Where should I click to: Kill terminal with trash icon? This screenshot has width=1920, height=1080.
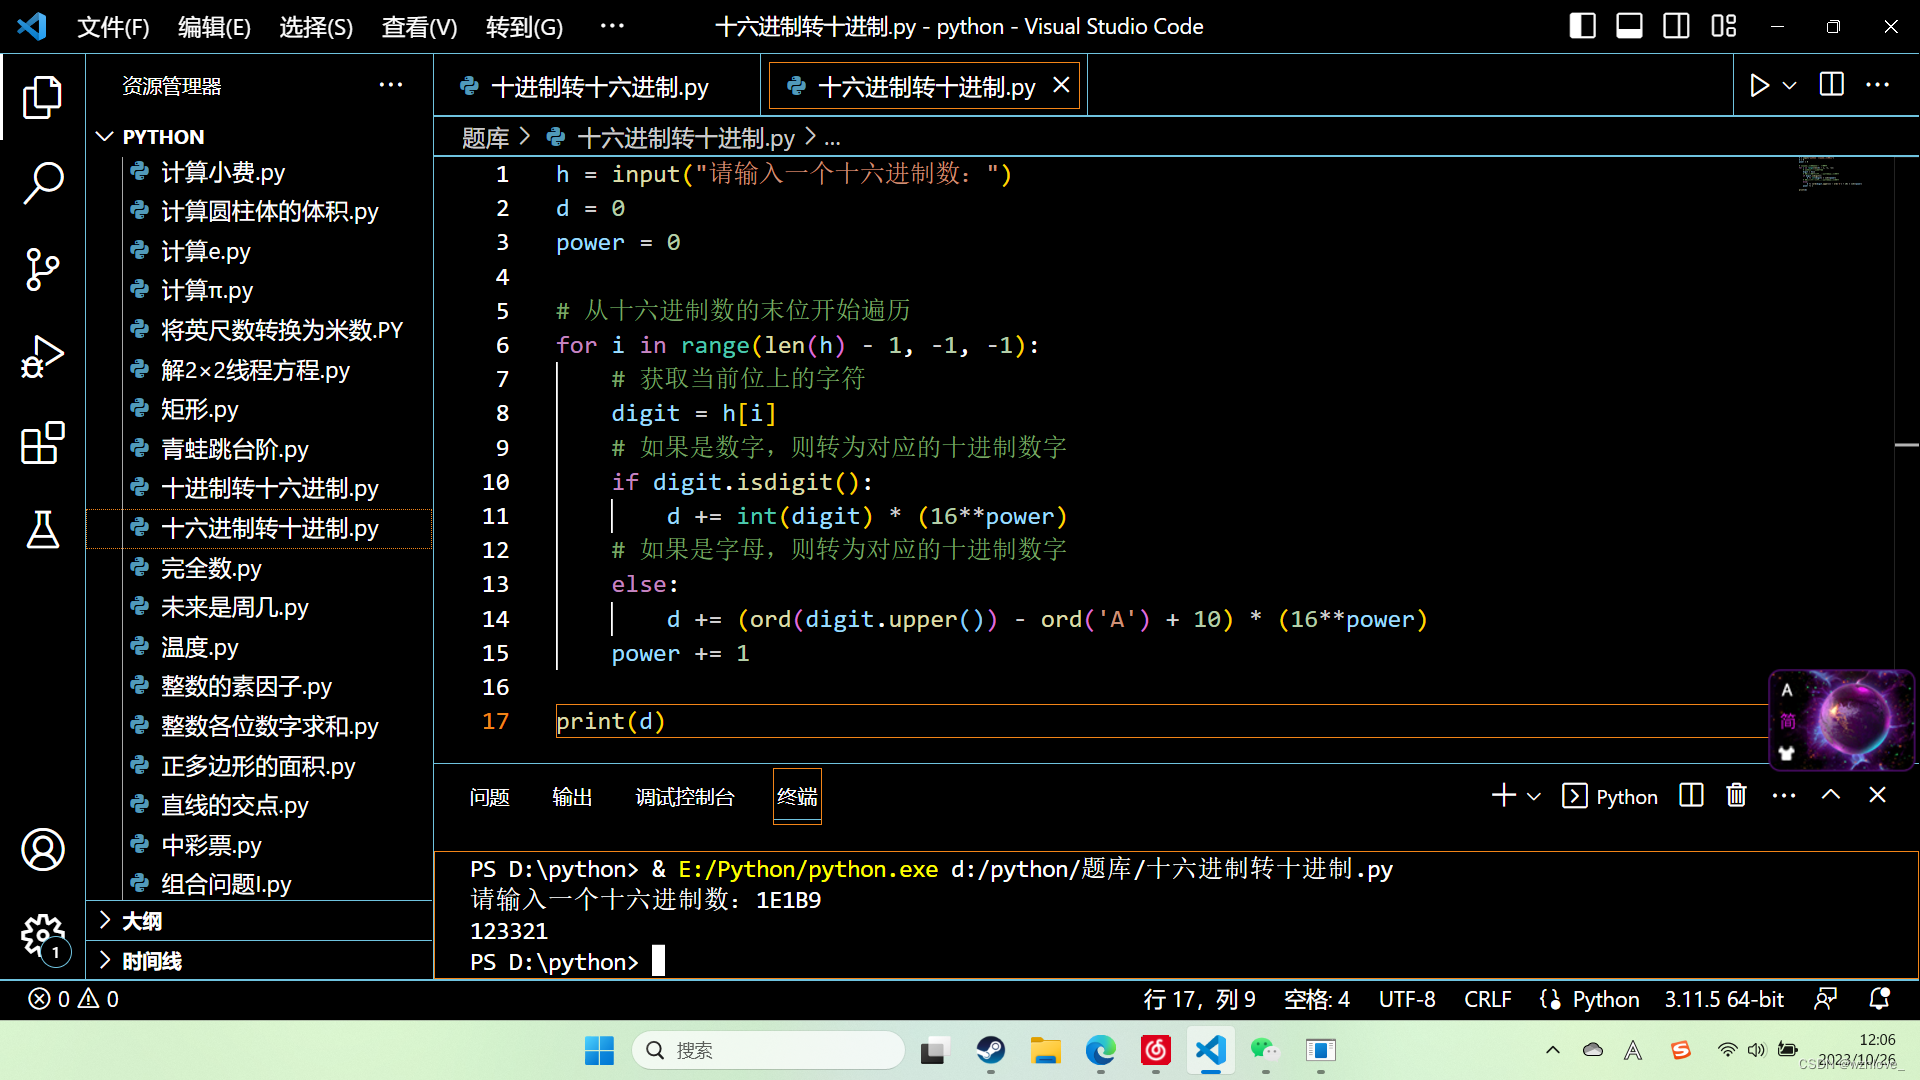pyautogui.click(x=1736, y=796)
